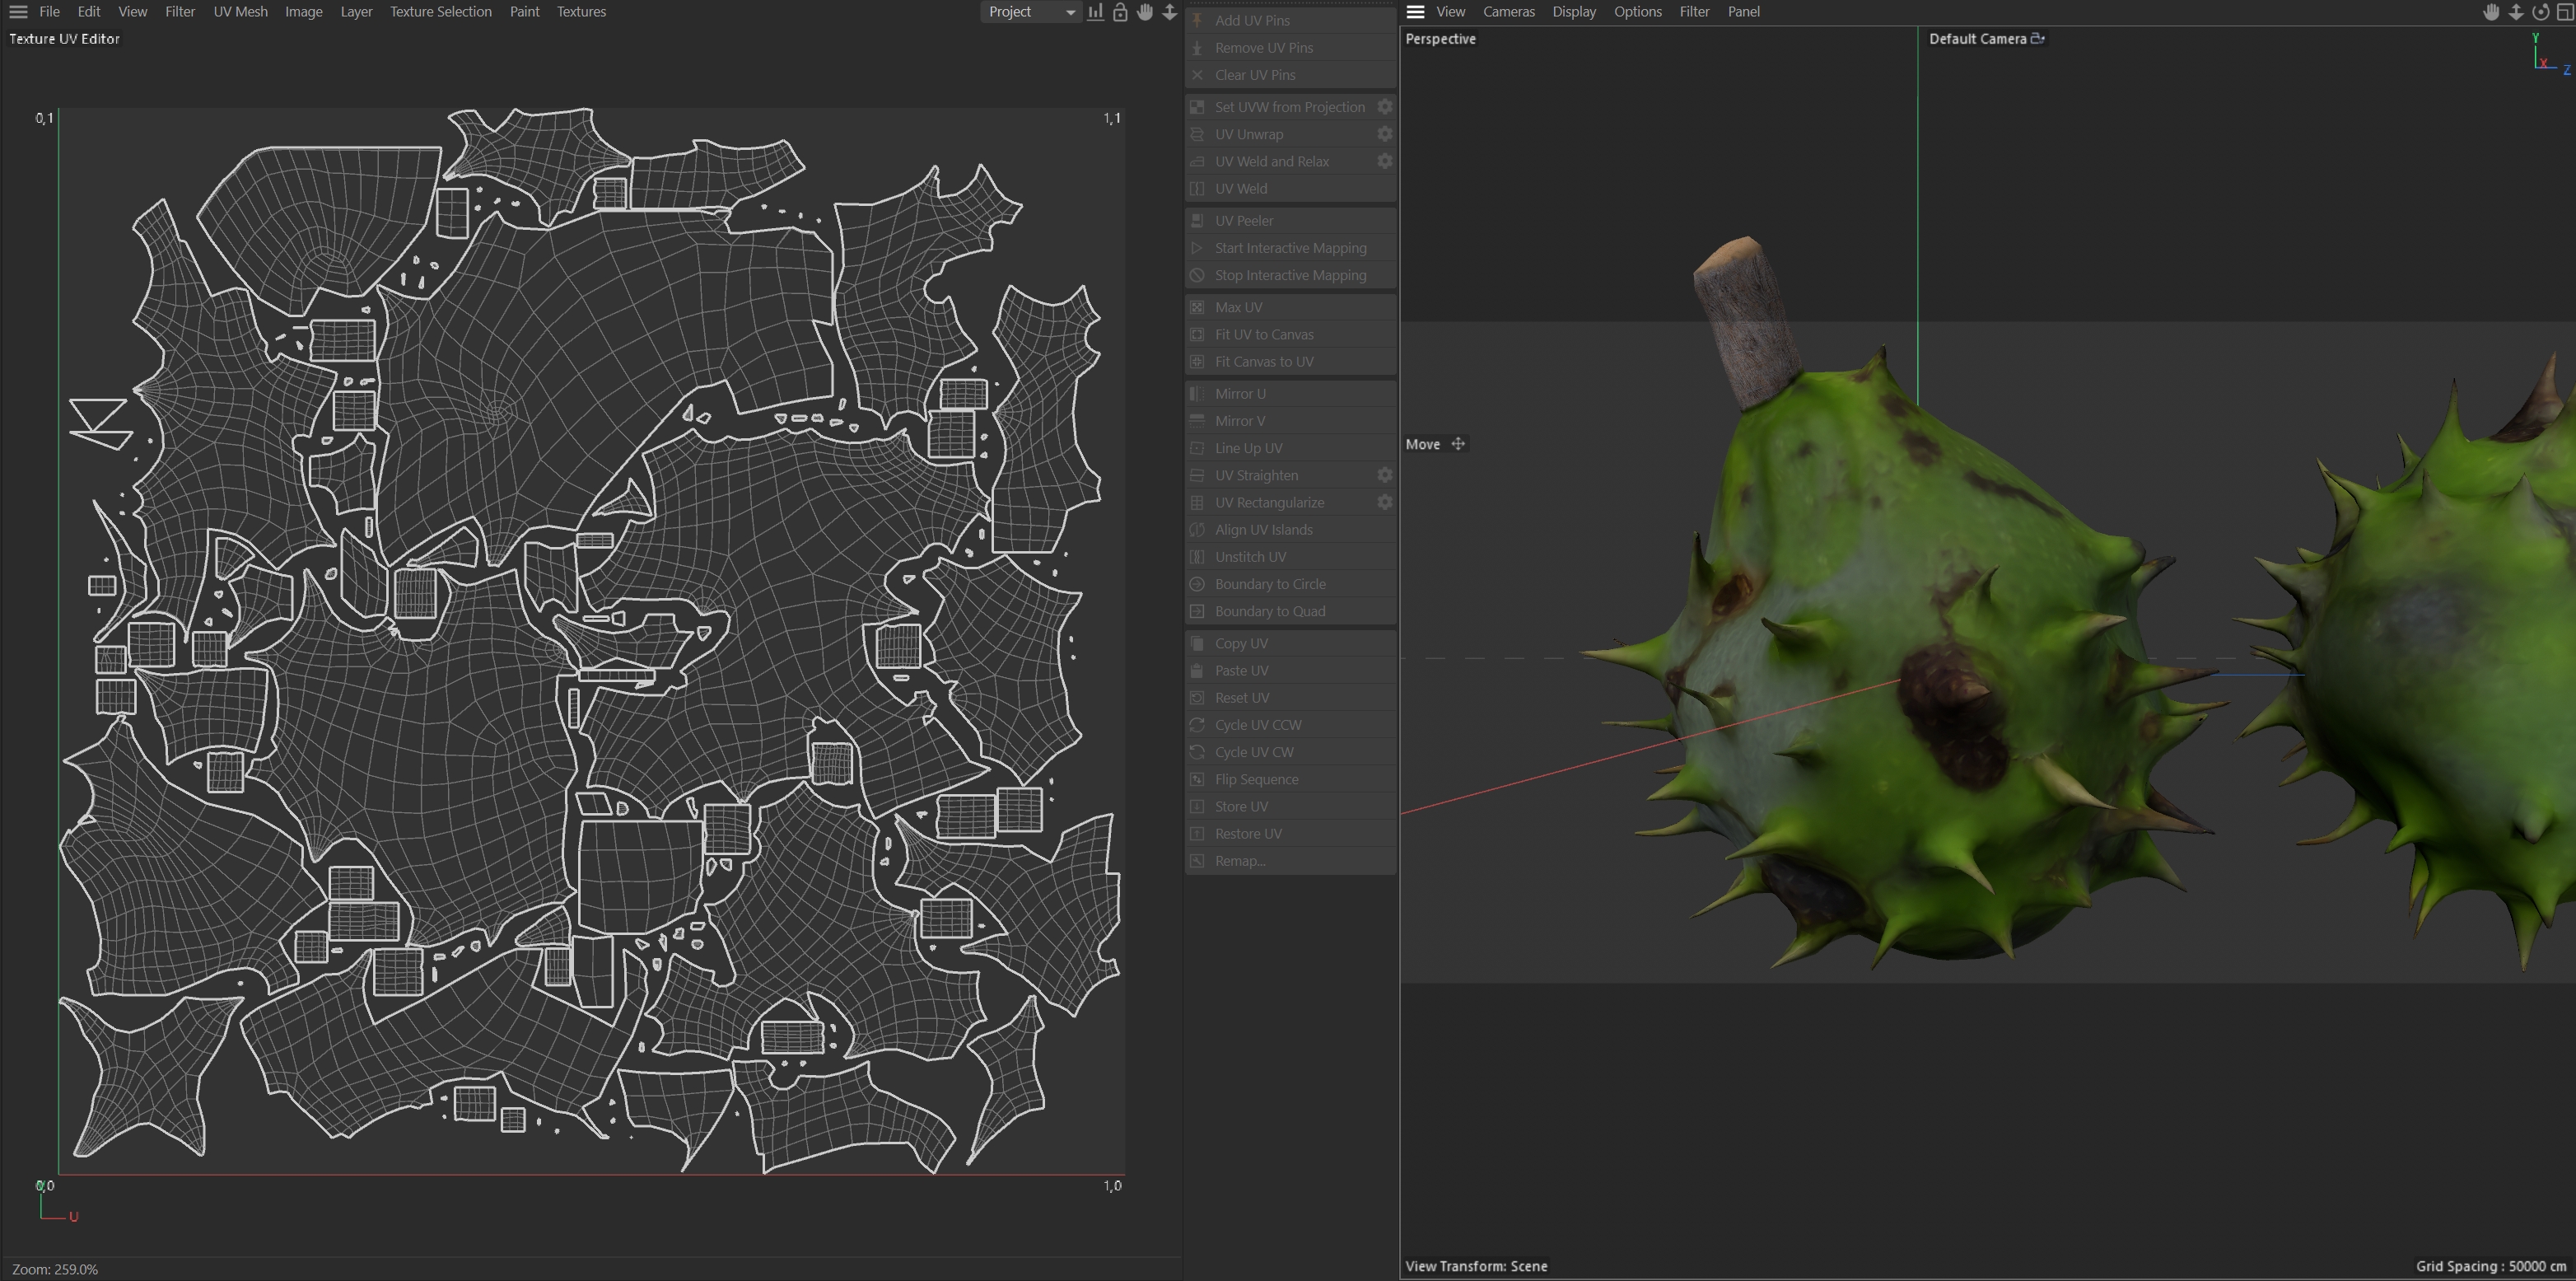Open the UV editor hamburger menu
The width and height of the screenshot is (2576, 1281).
click(x=18, y=12)
